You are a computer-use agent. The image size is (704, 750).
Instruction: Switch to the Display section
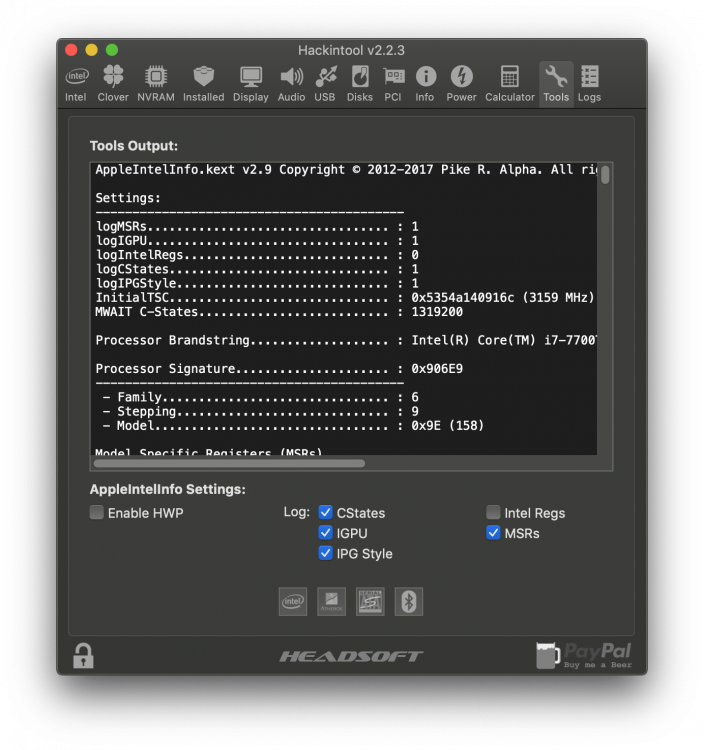251,84
